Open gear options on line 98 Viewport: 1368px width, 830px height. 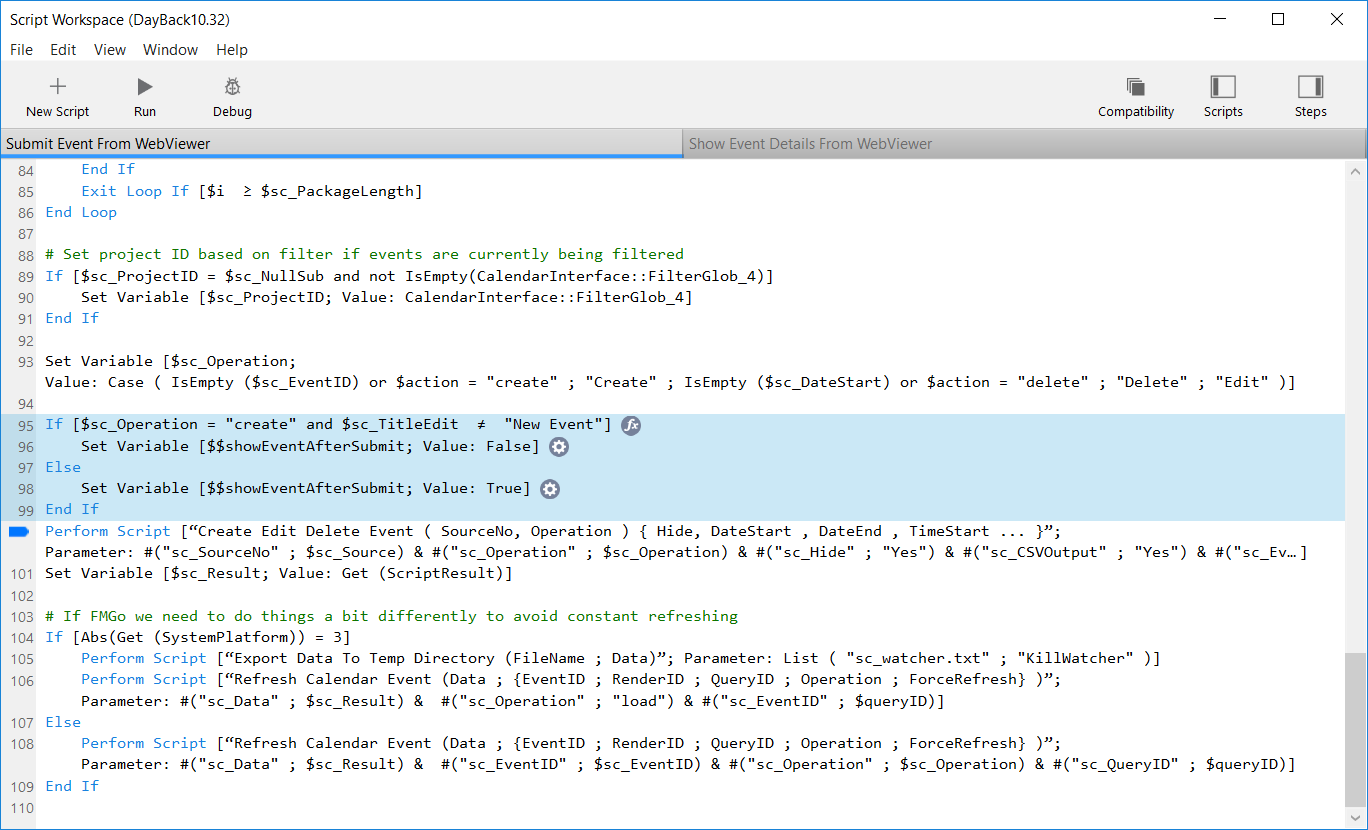tap(550, 489)
